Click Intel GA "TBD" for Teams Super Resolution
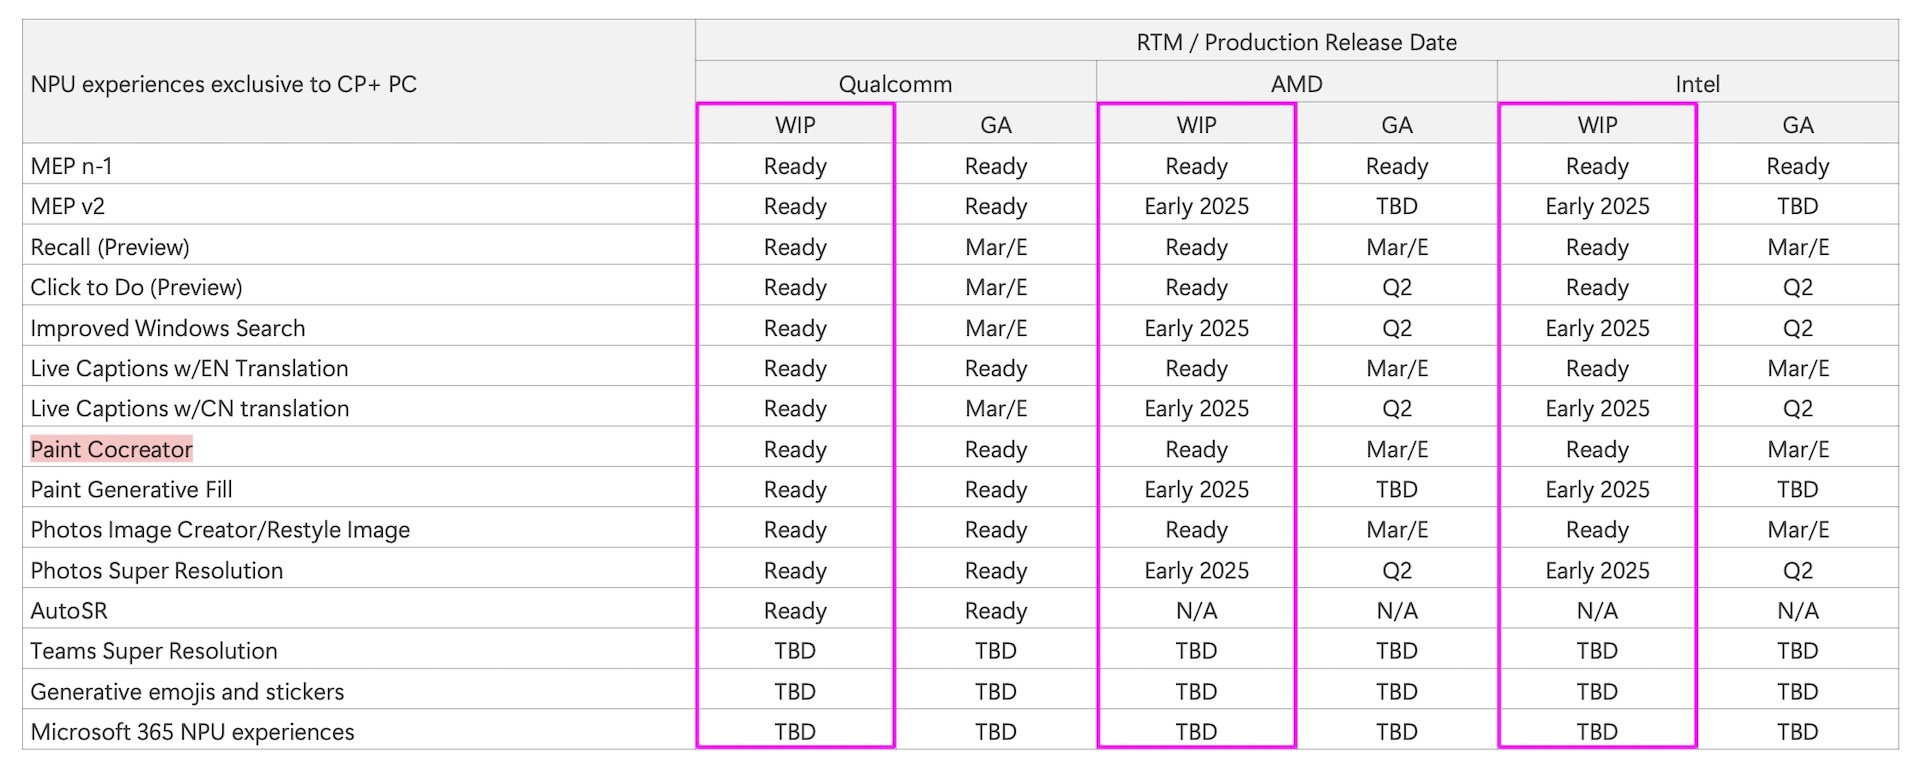This screenshot has width=1920, height=763. [1797, 651]
